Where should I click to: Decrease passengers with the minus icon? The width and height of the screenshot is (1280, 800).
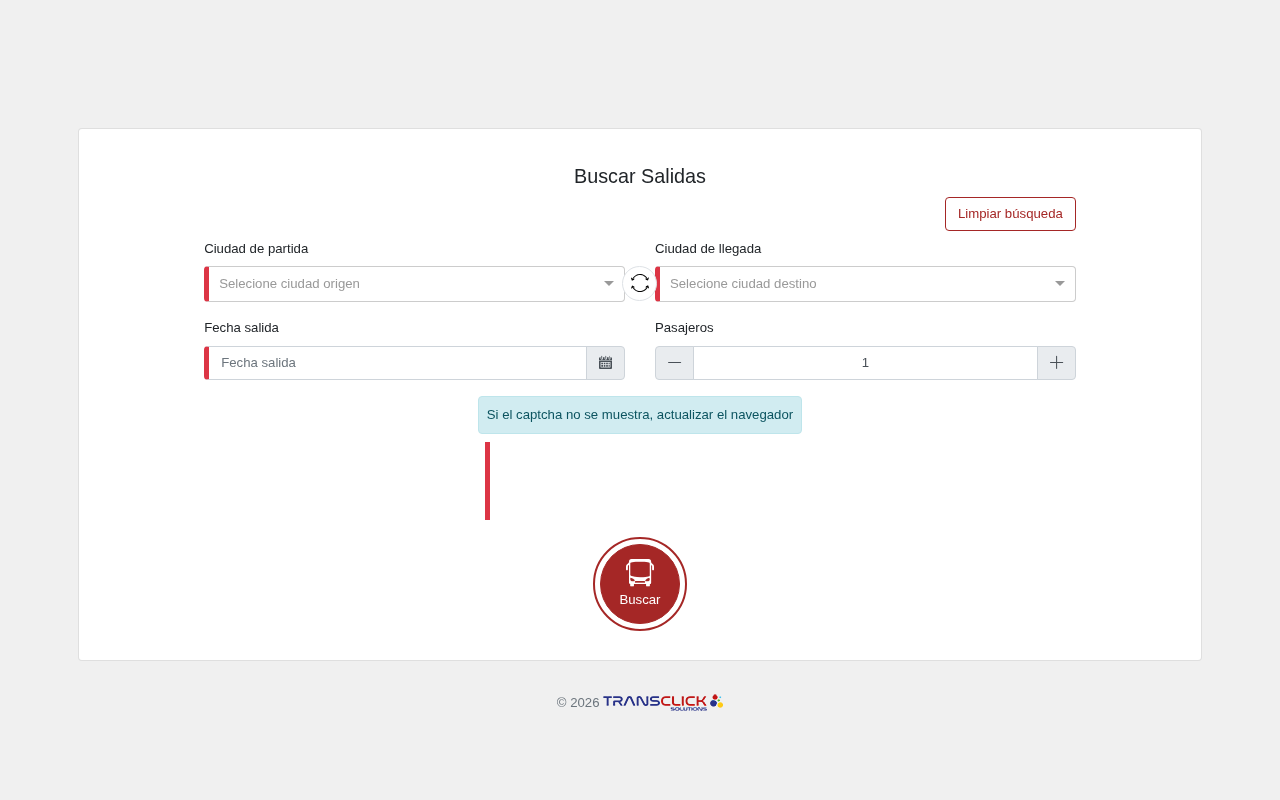pyautogui.click(x=674, y=363)
